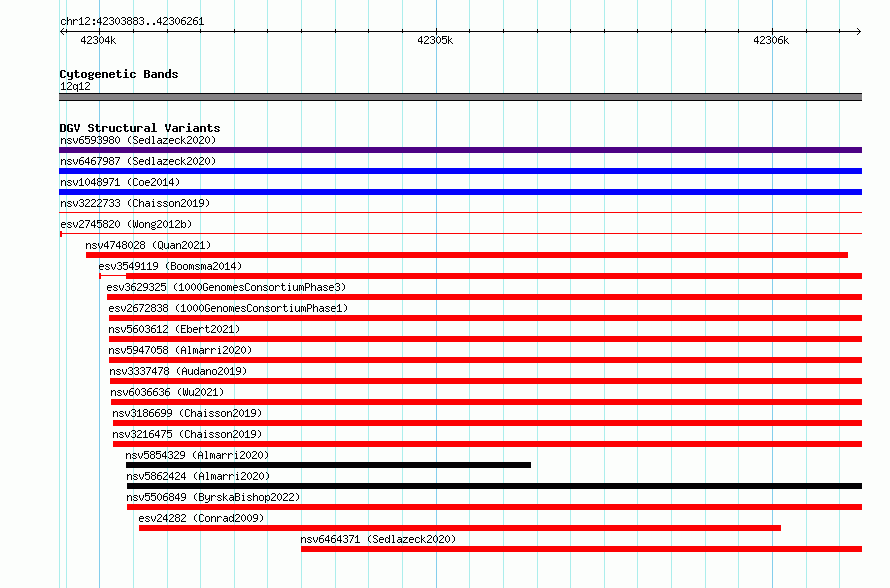
Task: Click the 42306k ruler label
Action: click(x=771, y=40)
